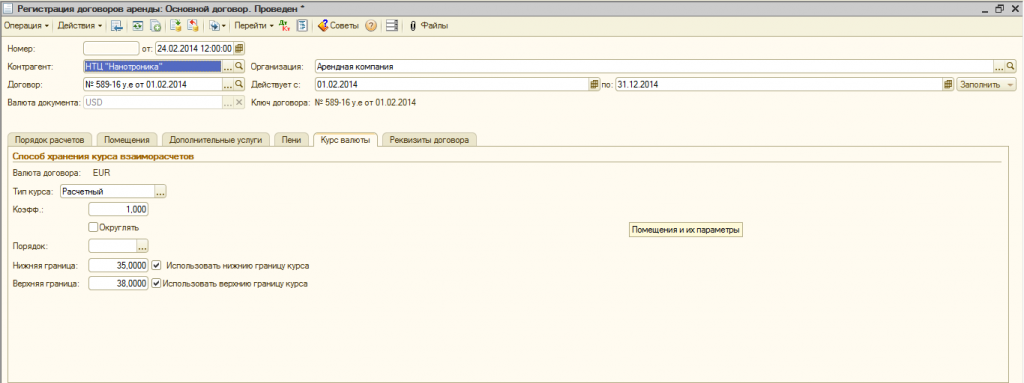
Task: Click the Верхняя граница field 38,0000
Action: 118,284
